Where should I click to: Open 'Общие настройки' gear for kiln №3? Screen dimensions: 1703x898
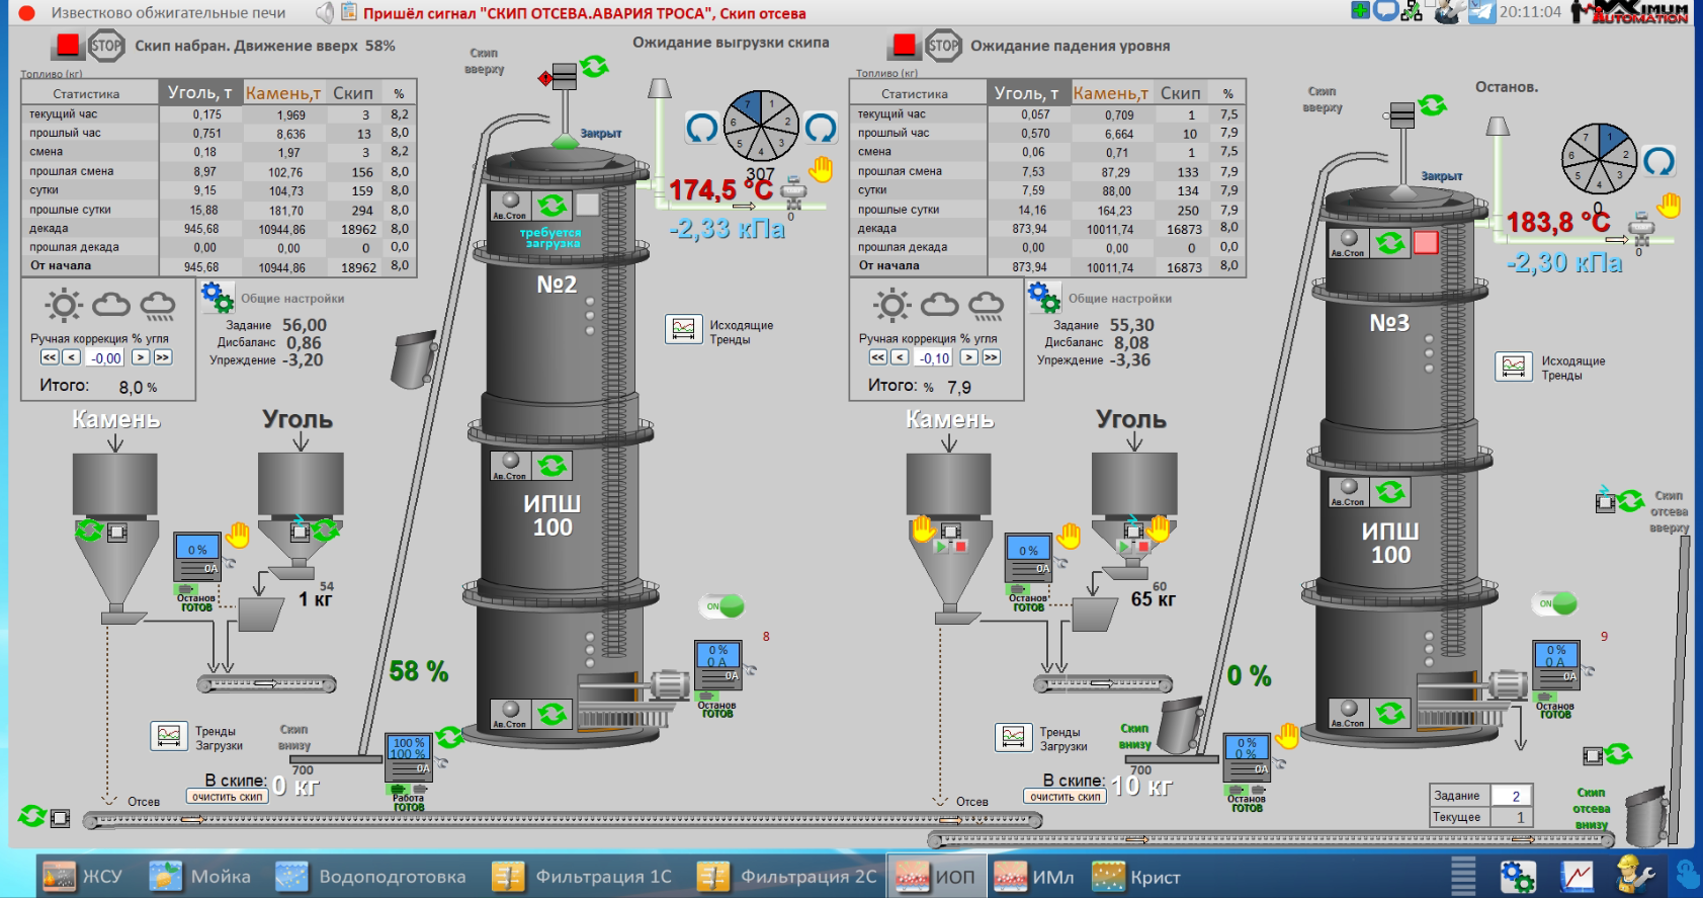pyautogui.click(x=1044, y=298)
